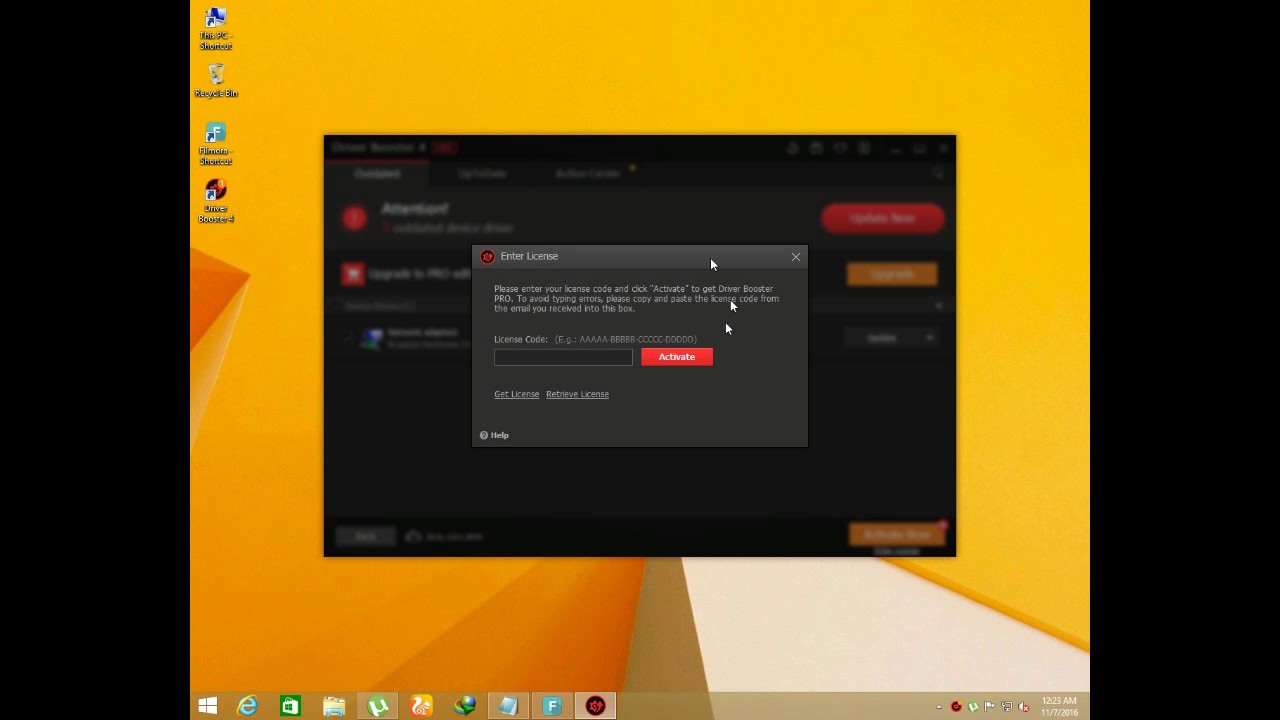Click uTorrent system tray icon

point(973,707)
